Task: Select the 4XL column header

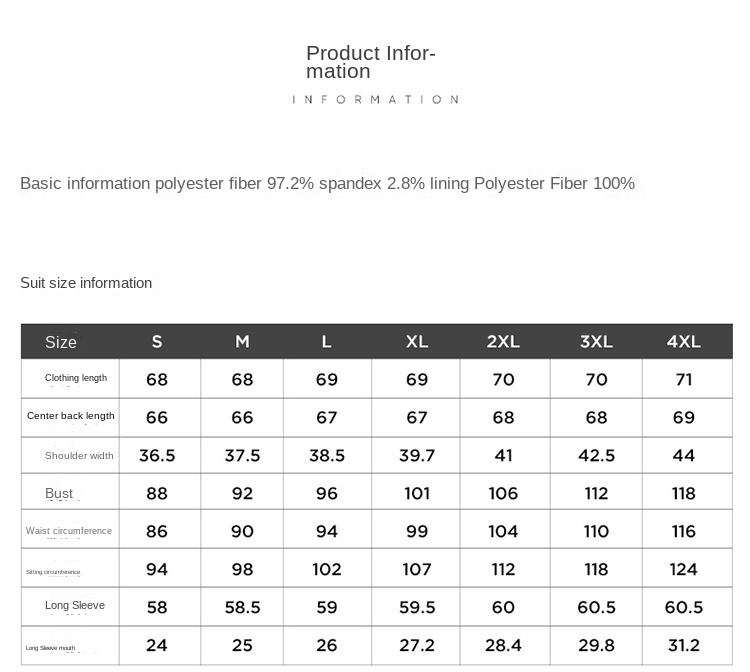Action: click(x=684, y=342)
